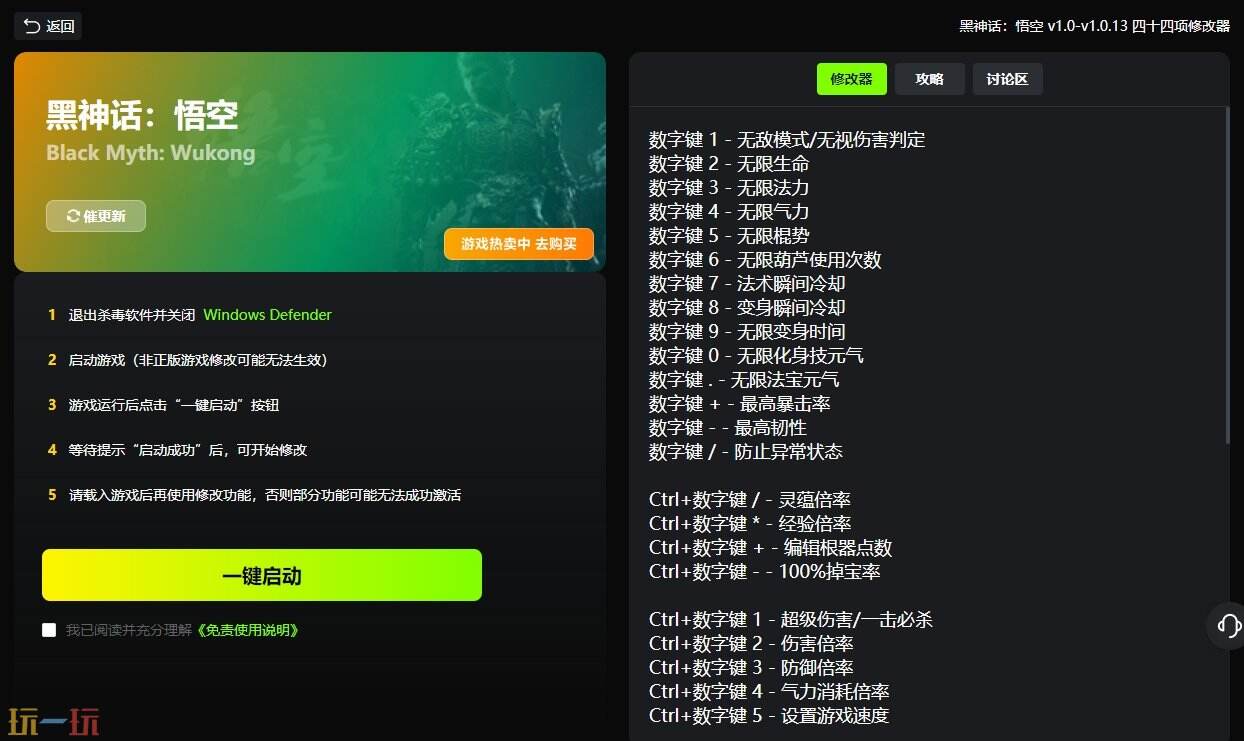Click the Black Myth: Wukong subtitle
Image resolution: width=1244 pixels, height=741 pixels.
coord(150,154)
